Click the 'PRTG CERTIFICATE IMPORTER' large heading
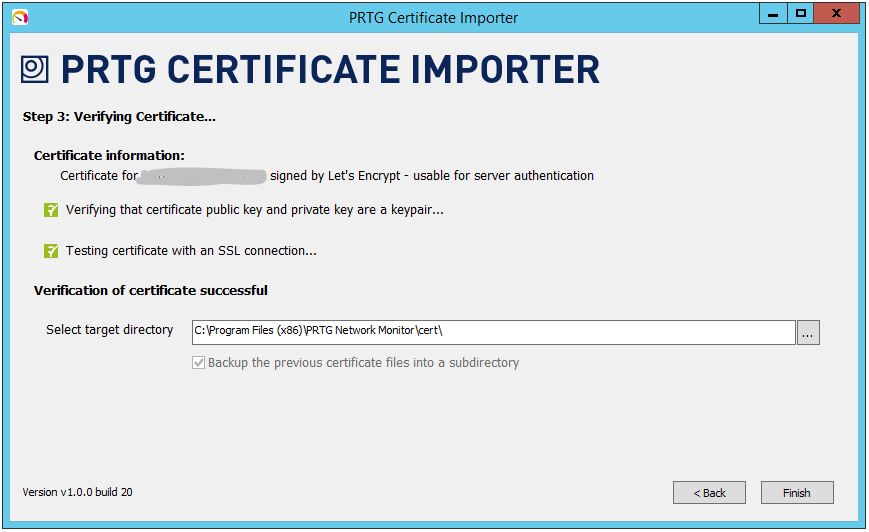Viewport: 869px width, 532px height. (x=330, y=70)
